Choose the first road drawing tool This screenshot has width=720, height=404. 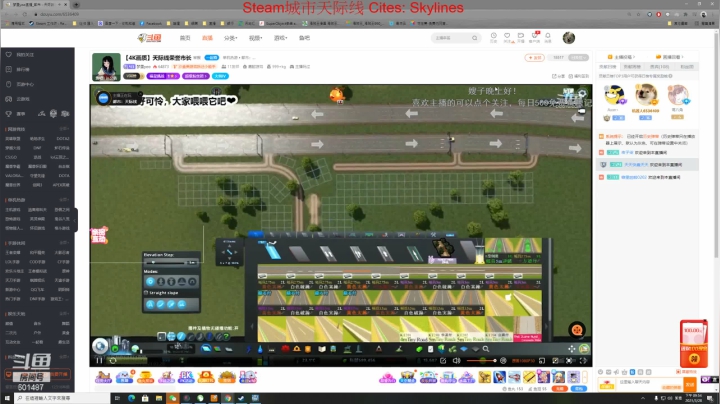tap(150, 304)
